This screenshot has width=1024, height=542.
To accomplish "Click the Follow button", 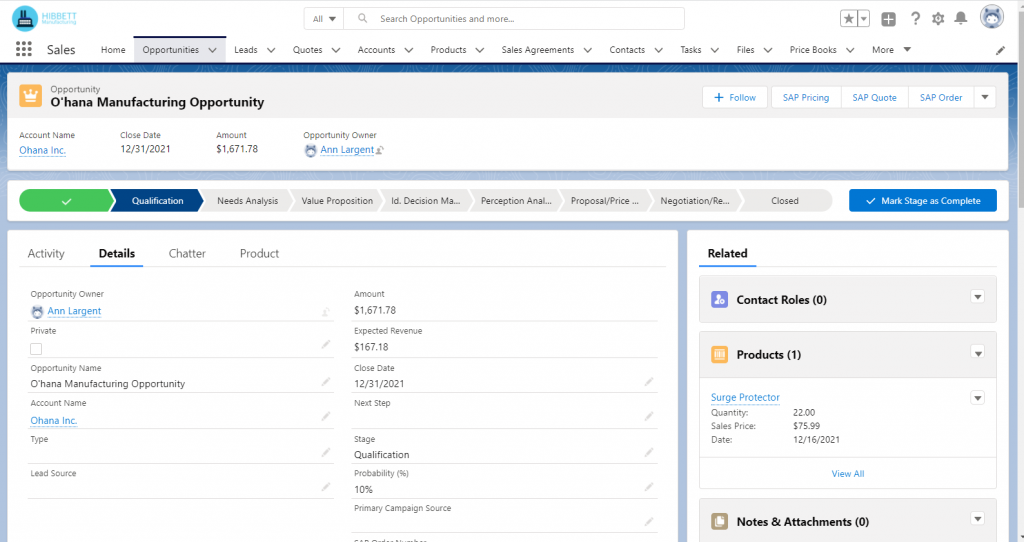I will pos(735,97).
